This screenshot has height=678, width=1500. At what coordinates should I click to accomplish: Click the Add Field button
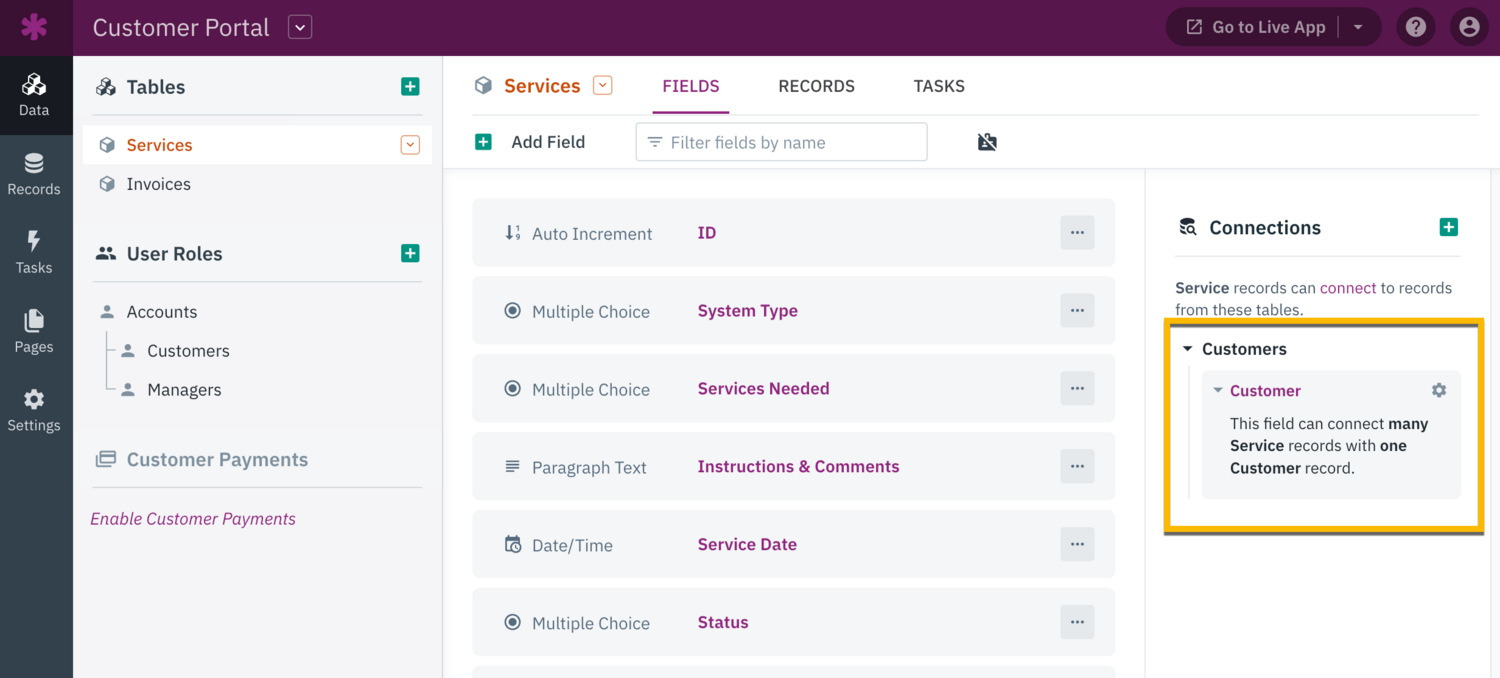(530, 142)
